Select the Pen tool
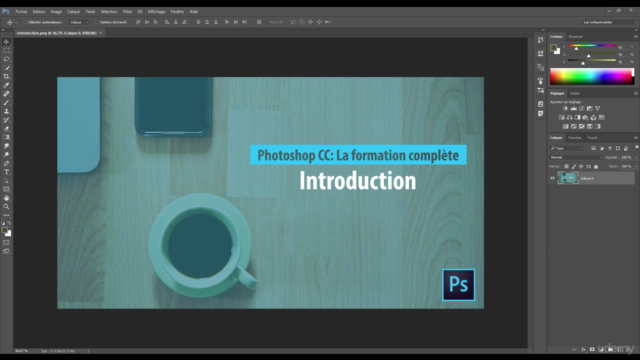 pyautogui.click(x=6, y=163)
